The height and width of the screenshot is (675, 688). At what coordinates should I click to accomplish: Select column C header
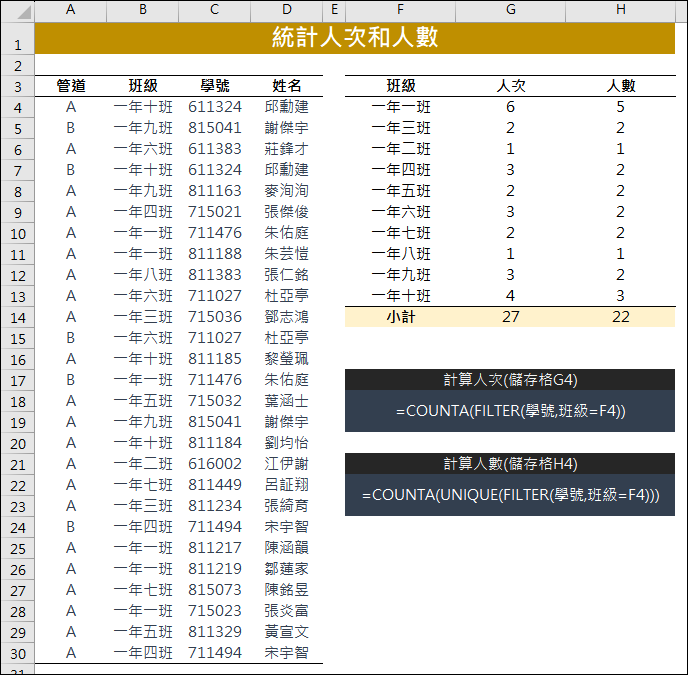214,10
